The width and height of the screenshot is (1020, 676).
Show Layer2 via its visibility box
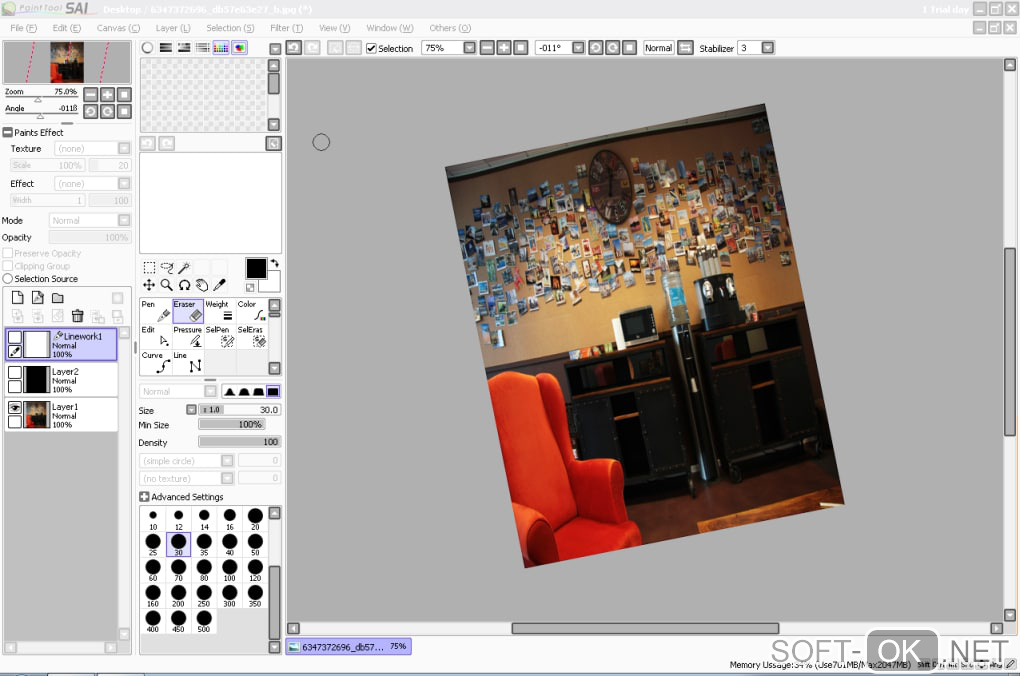14,372
